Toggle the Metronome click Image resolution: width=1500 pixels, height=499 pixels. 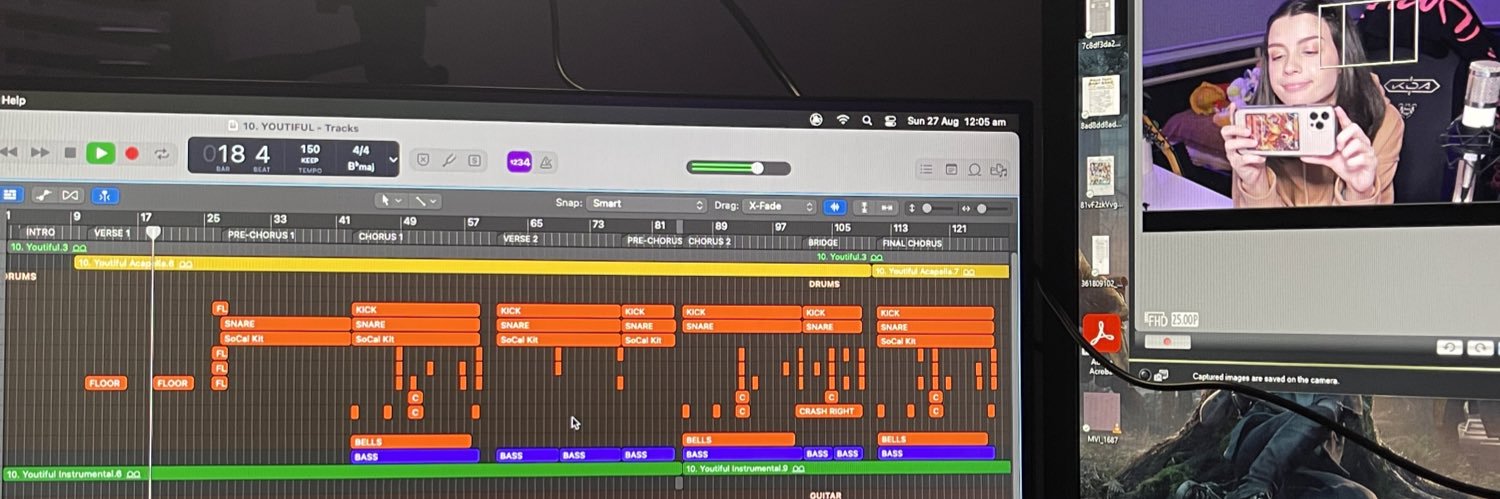(546, 162)
